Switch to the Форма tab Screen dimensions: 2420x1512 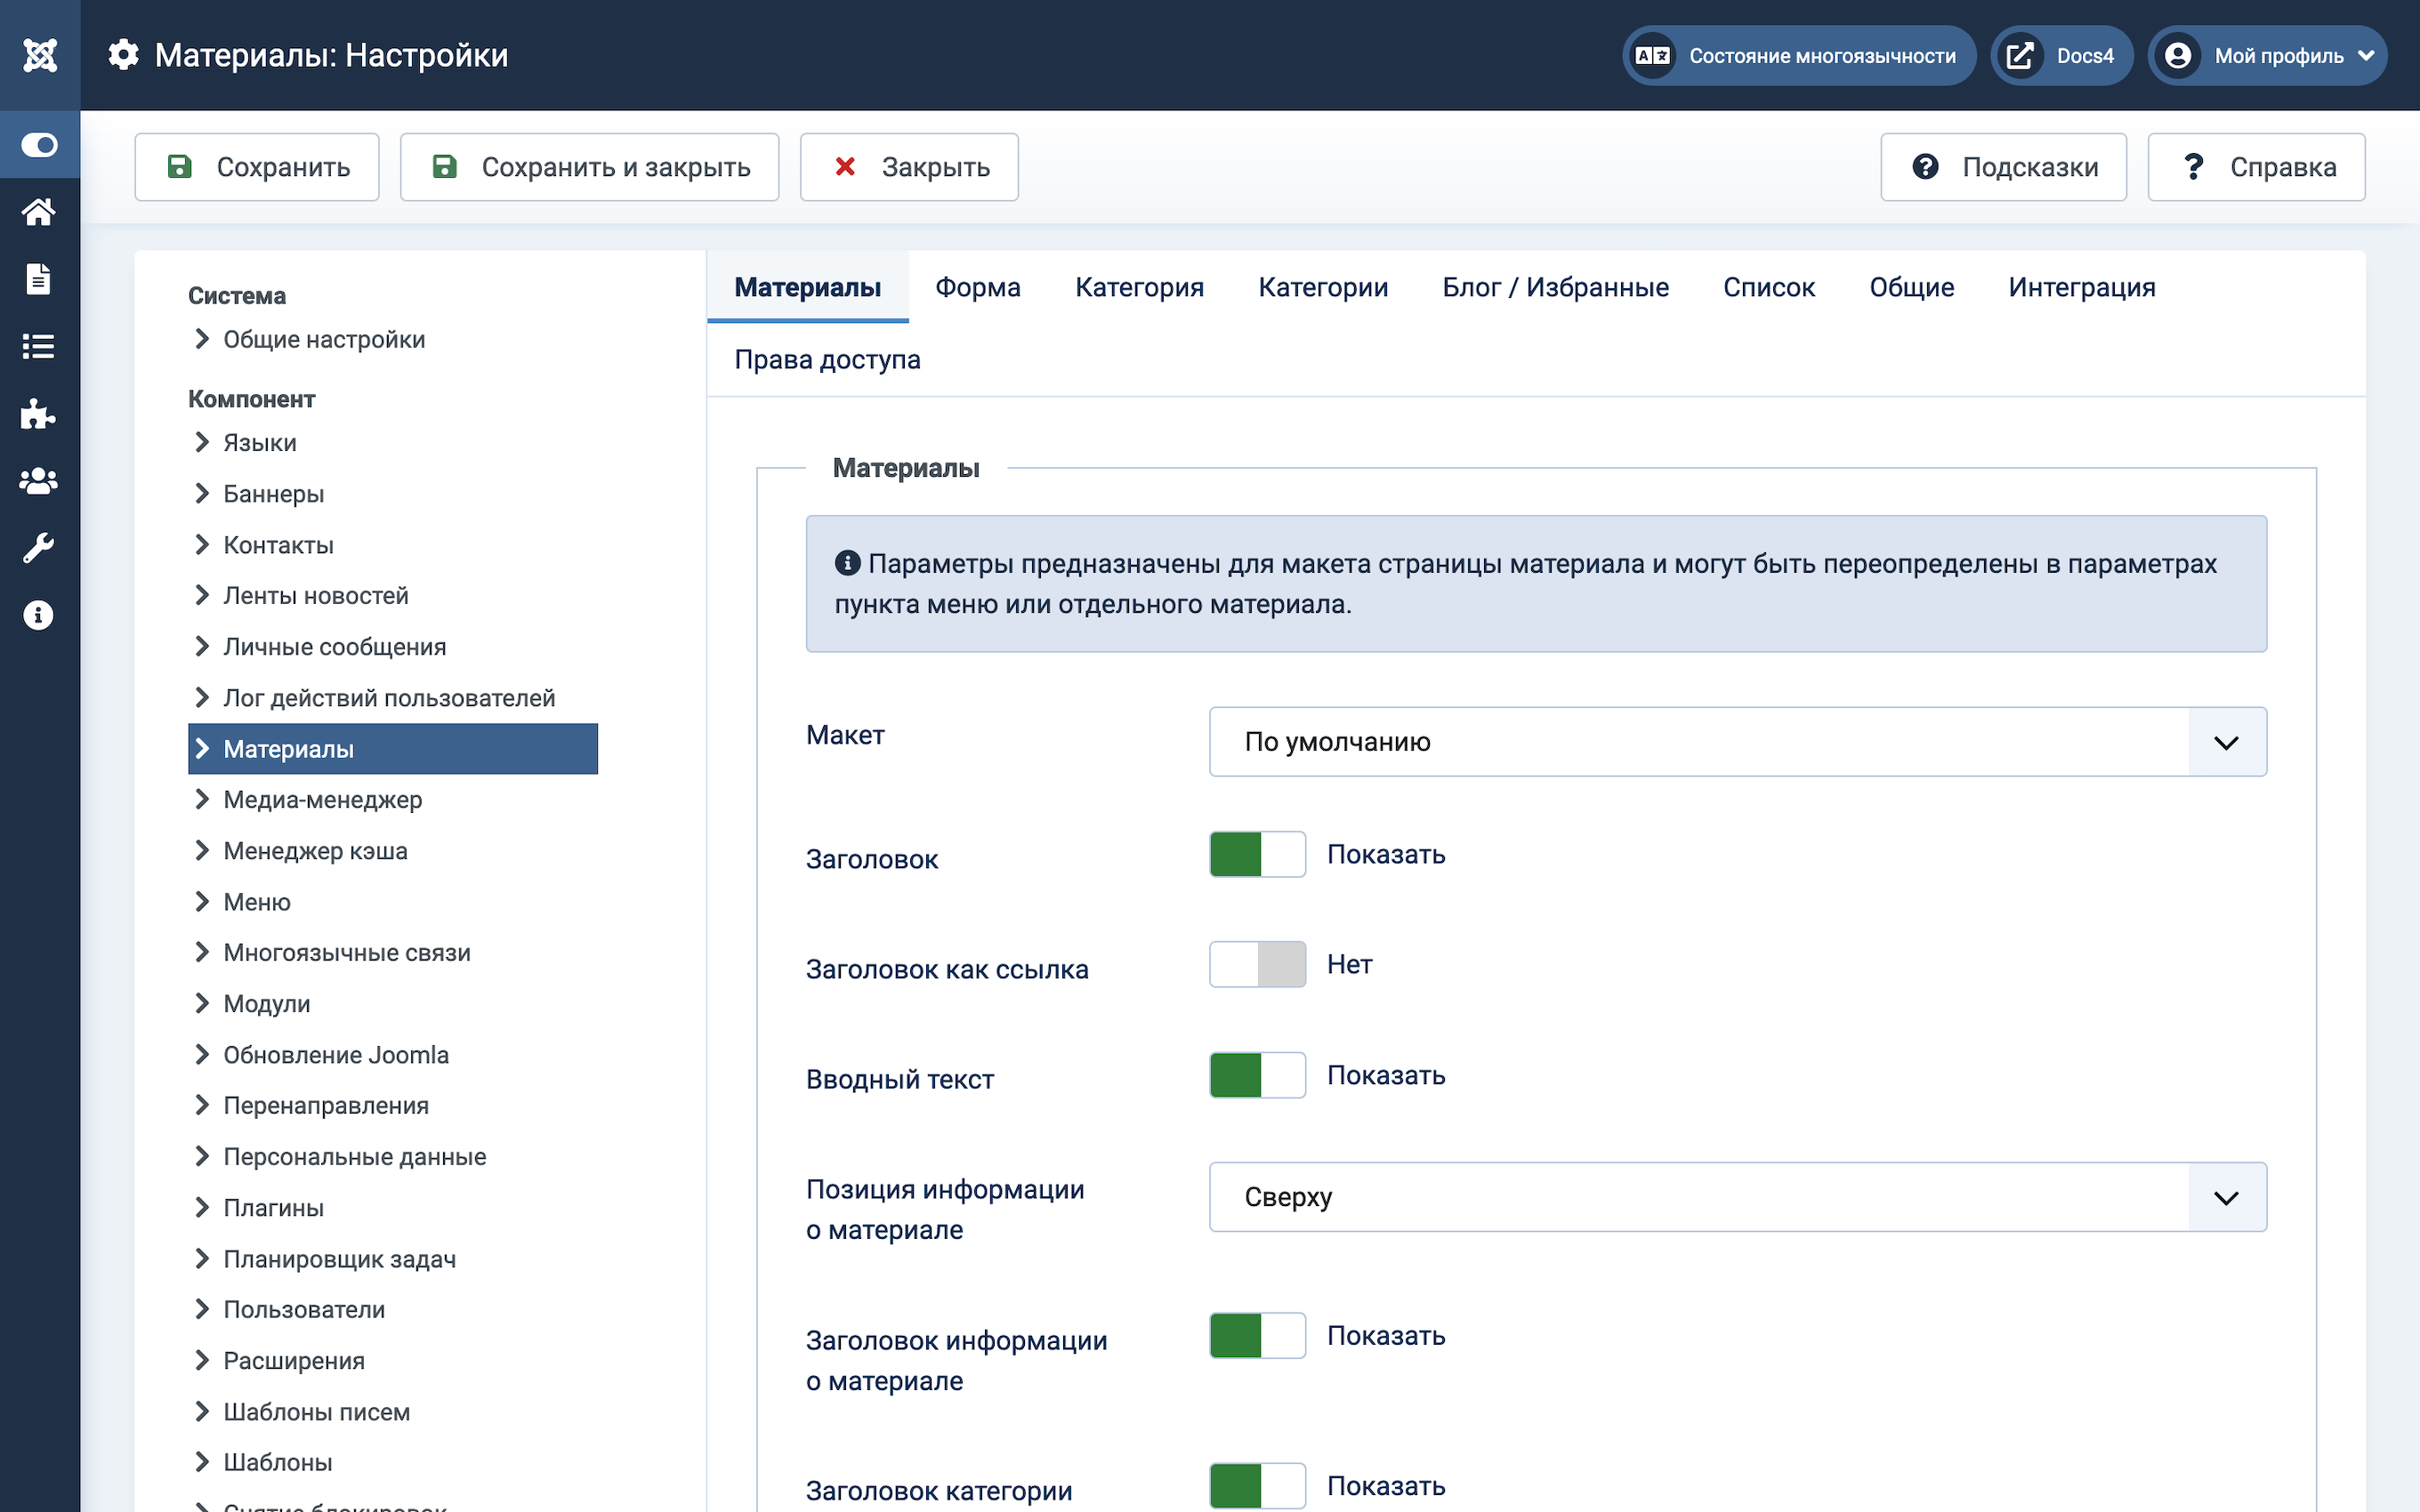[977, 288]
